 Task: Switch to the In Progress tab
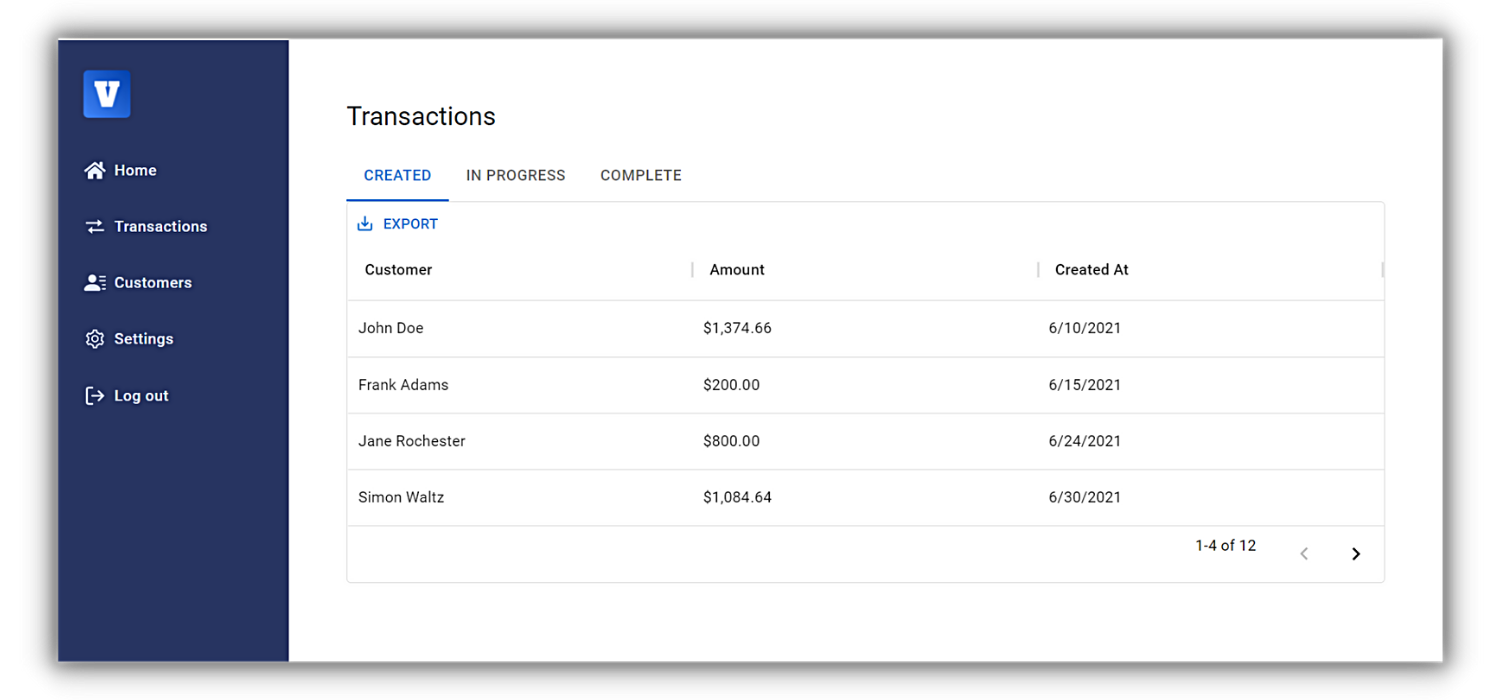pos(515,175)
